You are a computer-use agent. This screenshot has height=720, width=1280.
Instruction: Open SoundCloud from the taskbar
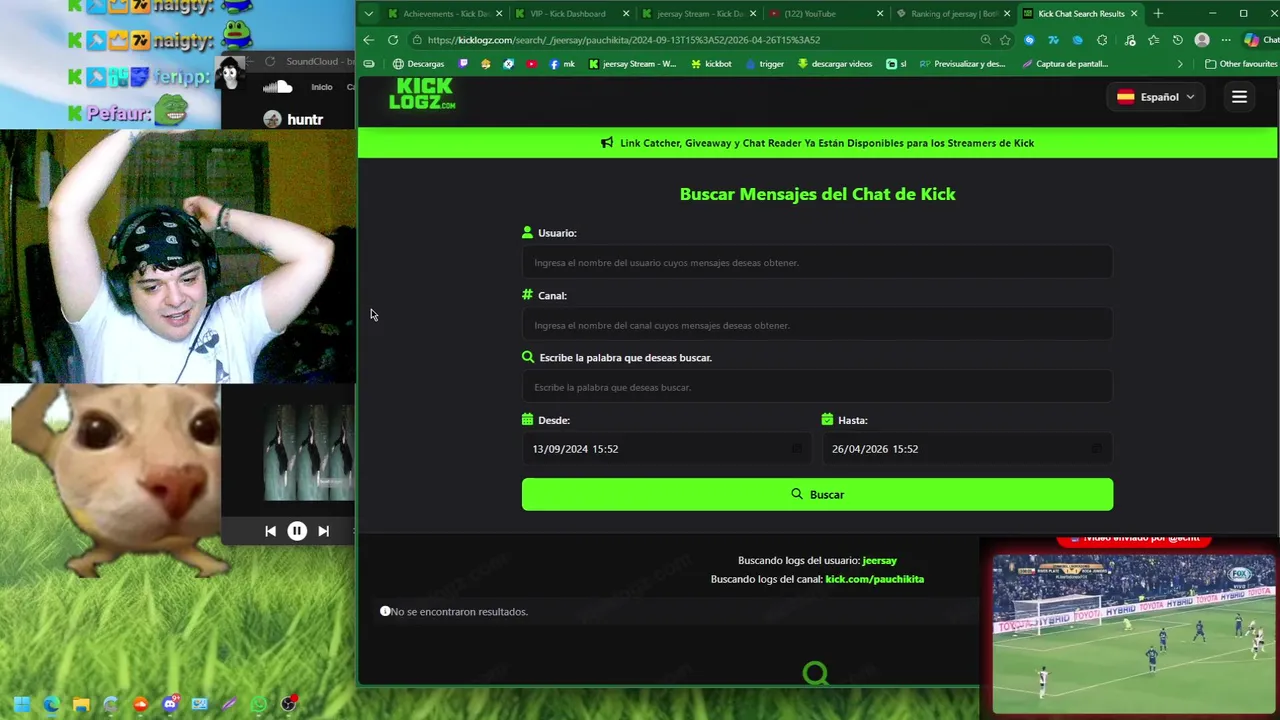140,704
